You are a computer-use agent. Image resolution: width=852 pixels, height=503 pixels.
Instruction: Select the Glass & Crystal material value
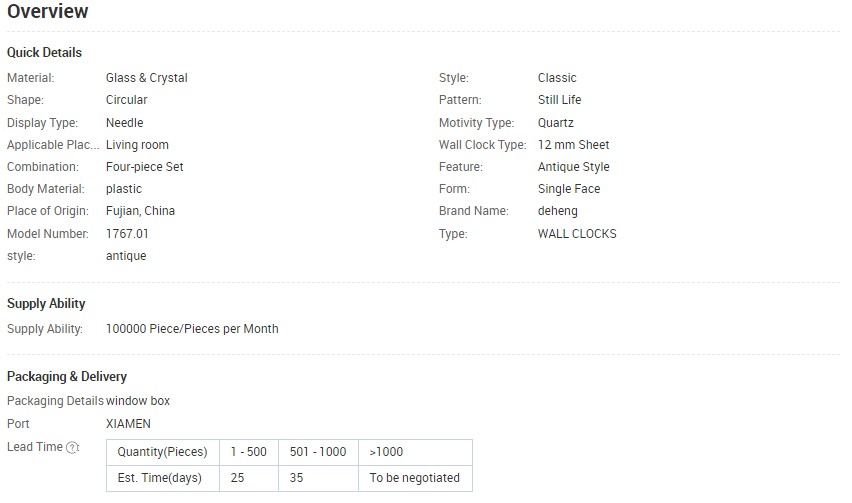click(x=147, y=78)
